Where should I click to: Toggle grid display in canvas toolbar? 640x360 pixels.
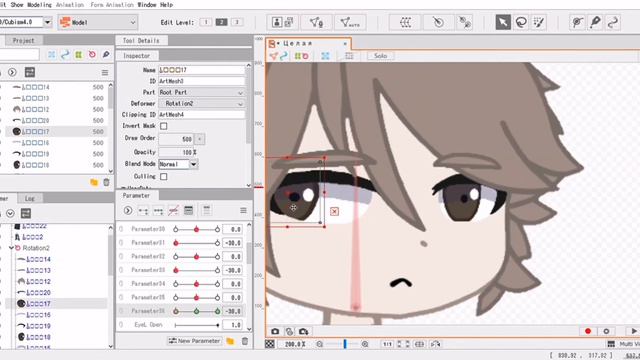pyautogui.click(x=349, y=56)
